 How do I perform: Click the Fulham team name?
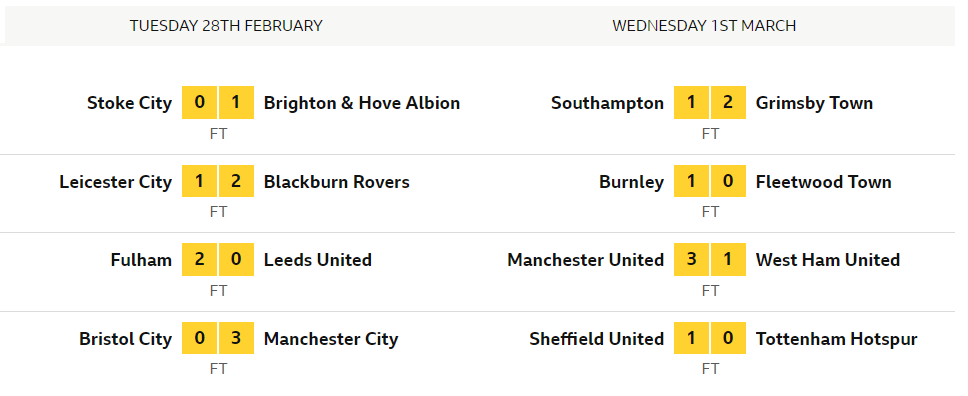pyautogui.click(x=141, y=260)
